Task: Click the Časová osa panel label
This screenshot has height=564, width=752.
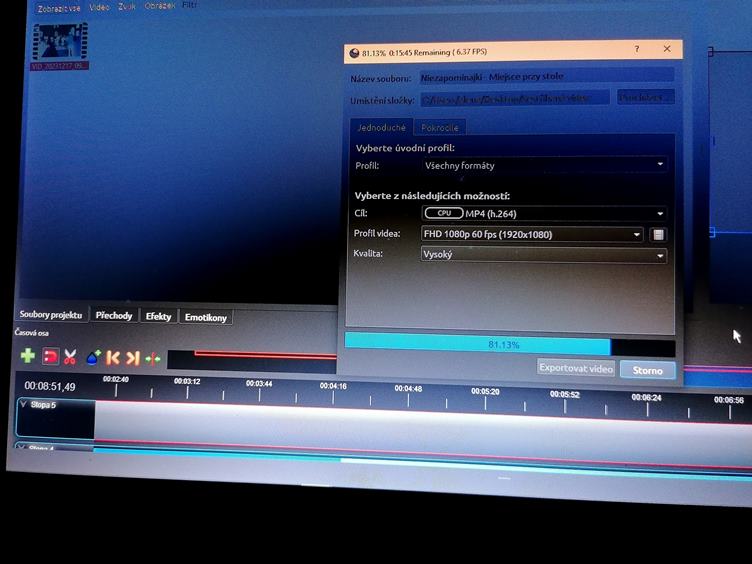Action: [x=31, y=332]
